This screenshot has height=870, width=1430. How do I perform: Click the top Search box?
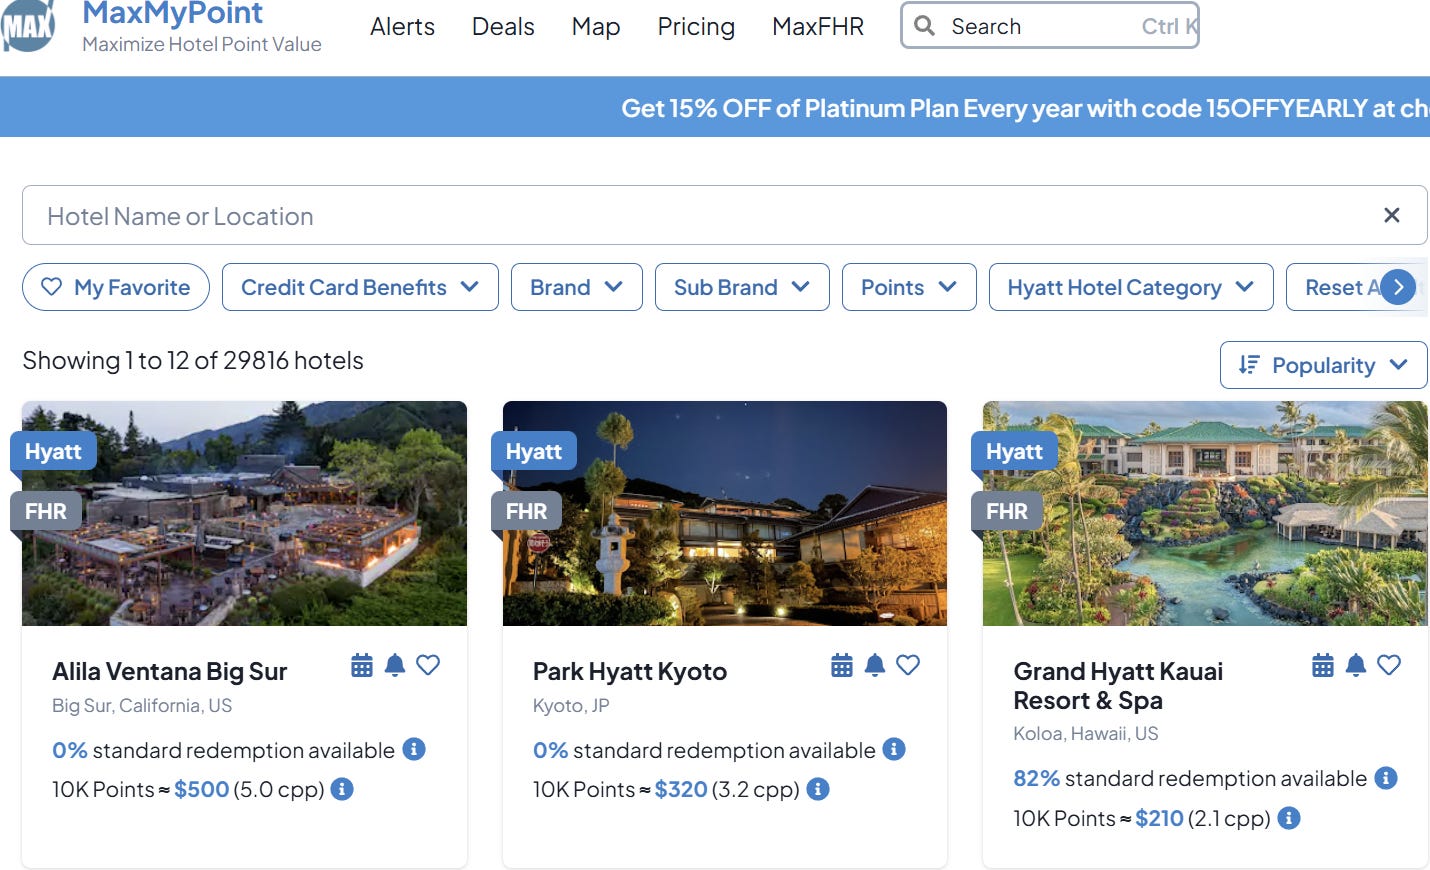click(1050, 26)
